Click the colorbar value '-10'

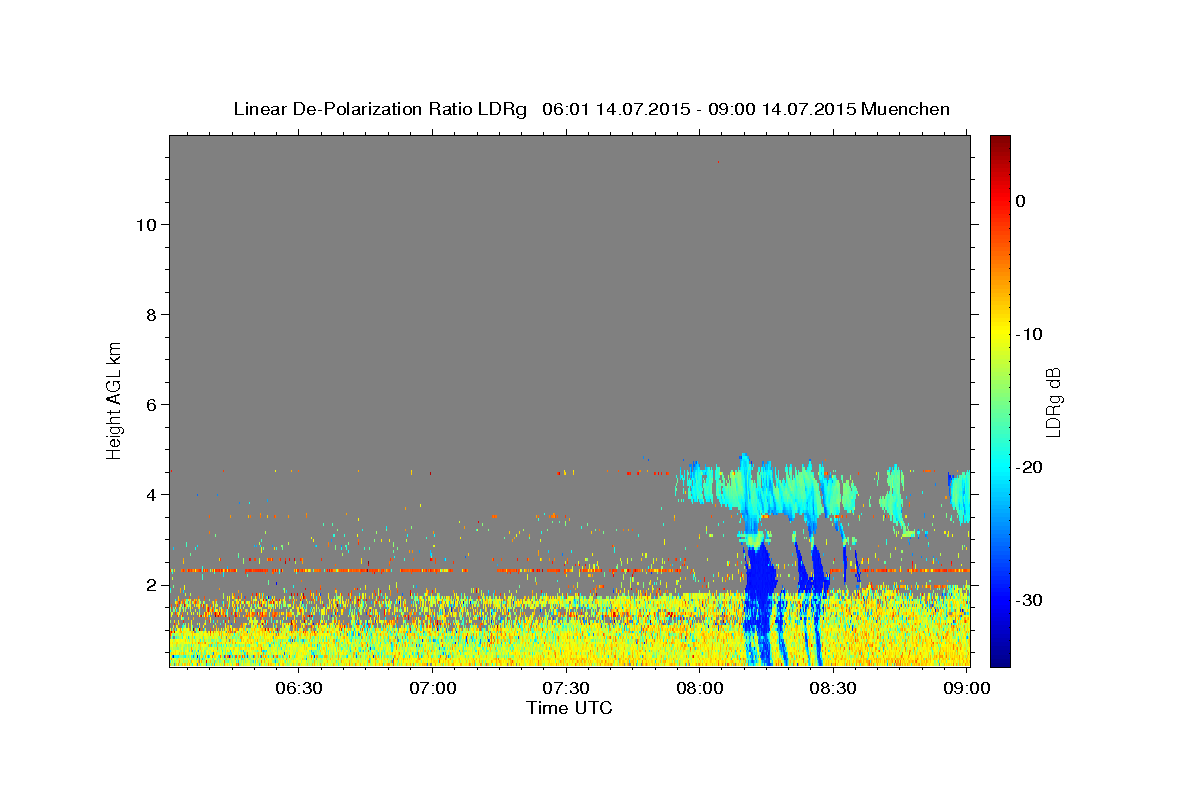tap(1030, 334)
